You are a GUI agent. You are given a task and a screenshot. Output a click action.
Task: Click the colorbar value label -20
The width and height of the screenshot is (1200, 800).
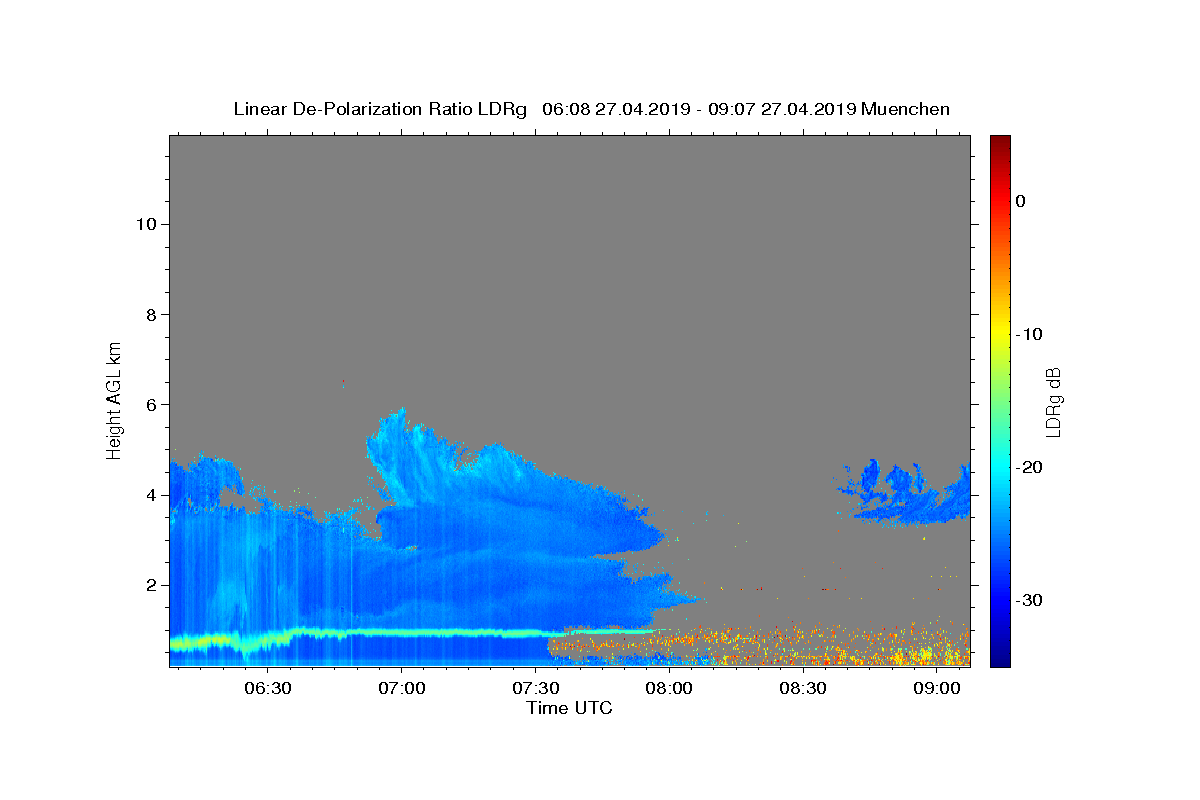[1027, 467]
